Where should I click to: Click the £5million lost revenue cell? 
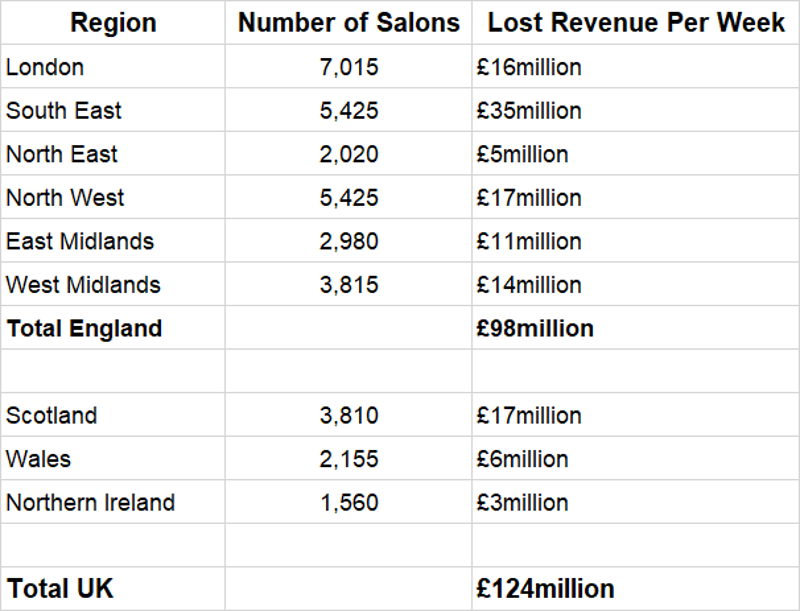523,154
